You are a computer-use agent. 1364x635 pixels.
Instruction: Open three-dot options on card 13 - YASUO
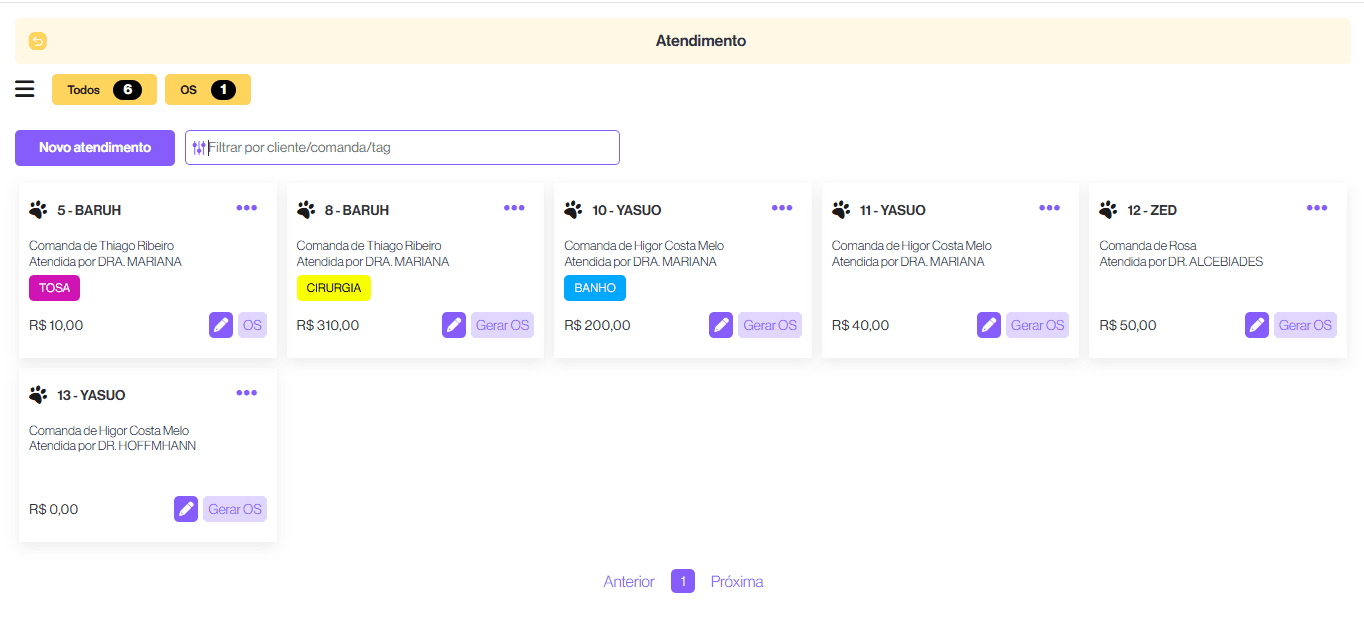(x=247, y=393)
